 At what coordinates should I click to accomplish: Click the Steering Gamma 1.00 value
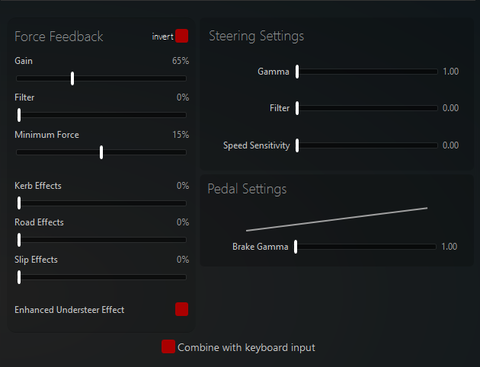point(451,71)
